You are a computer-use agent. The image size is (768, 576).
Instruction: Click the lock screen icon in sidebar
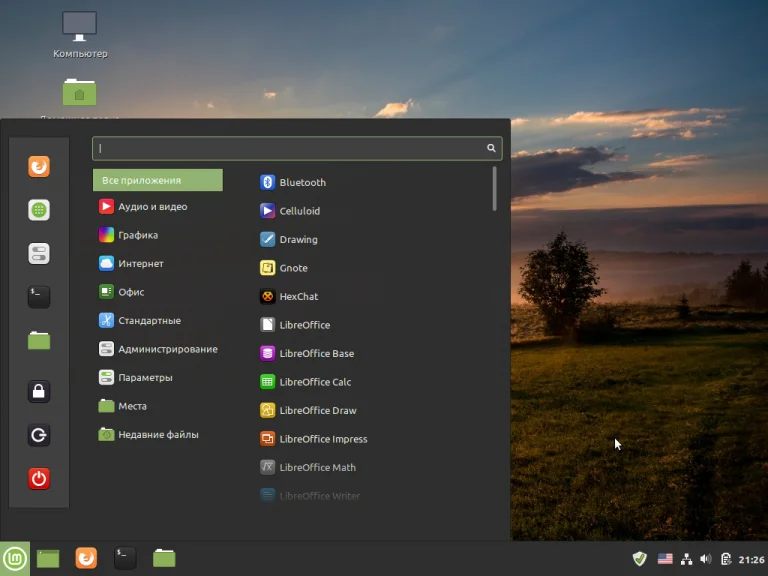point(39,391)
